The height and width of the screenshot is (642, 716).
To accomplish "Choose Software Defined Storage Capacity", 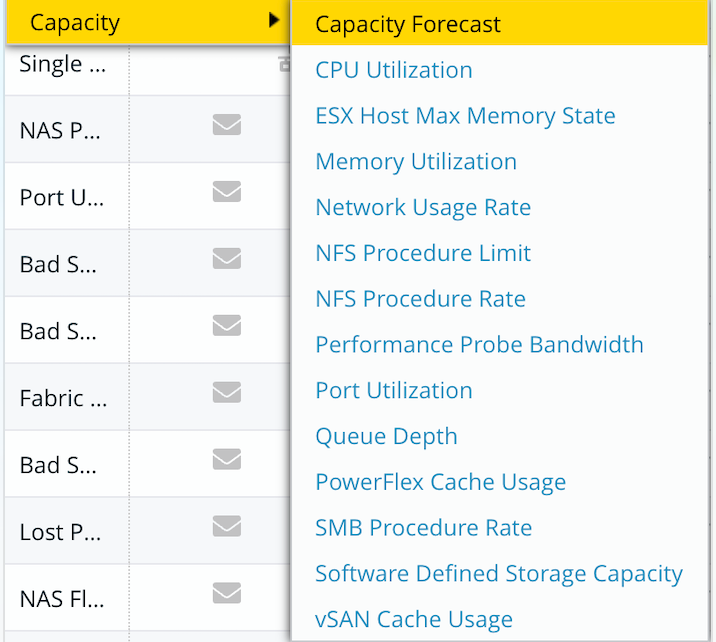I will tap(498, 574).
